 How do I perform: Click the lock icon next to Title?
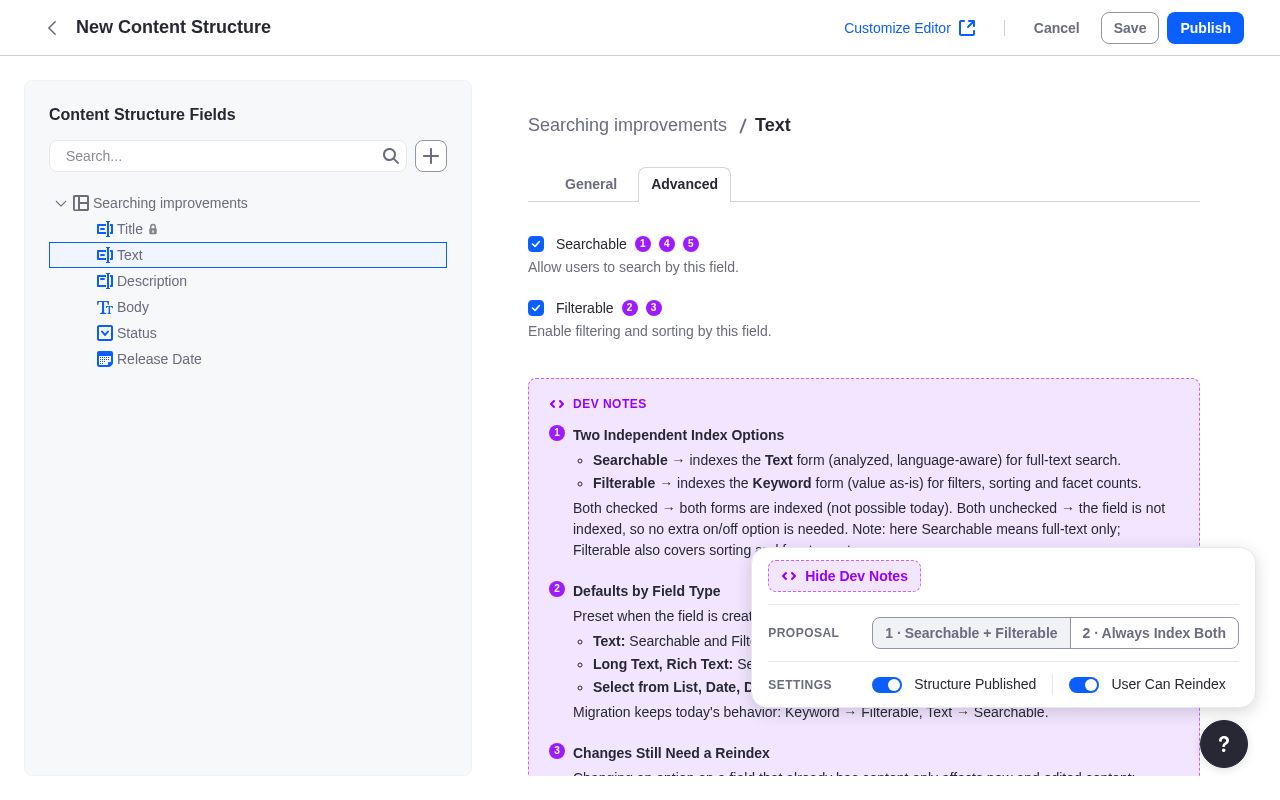[153, 229]
